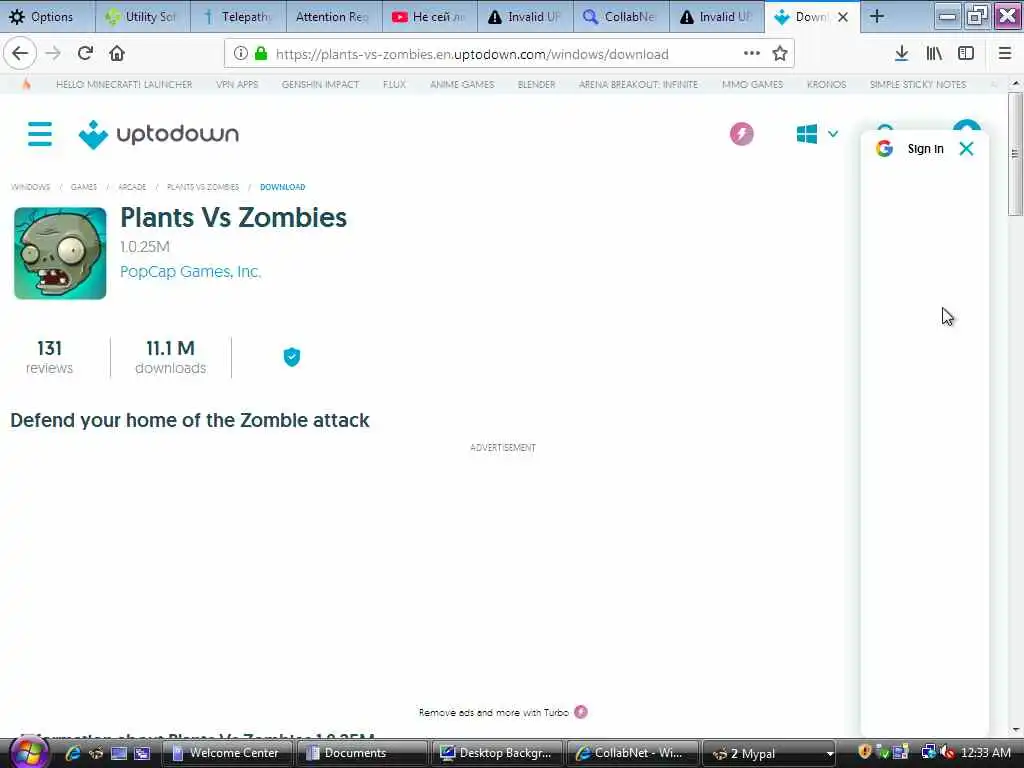Open CollabNet - Wi... taskbar button
The image size is (1024, 768).
[x=632, y=753]
